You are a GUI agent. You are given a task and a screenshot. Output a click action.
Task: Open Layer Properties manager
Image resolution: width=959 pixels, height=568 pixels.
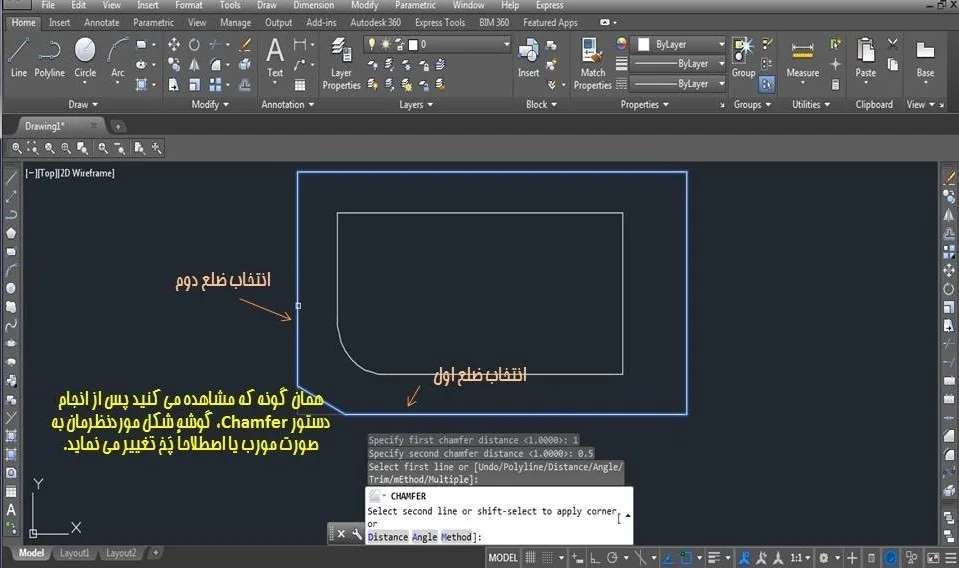(x=341, y=64)
